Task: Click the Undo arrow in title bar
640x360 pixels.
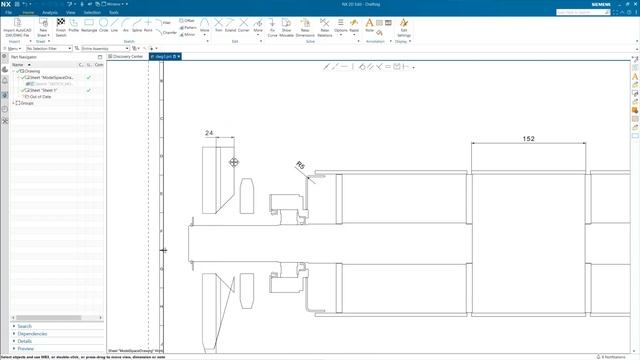Action: click(x=24, y=4)
